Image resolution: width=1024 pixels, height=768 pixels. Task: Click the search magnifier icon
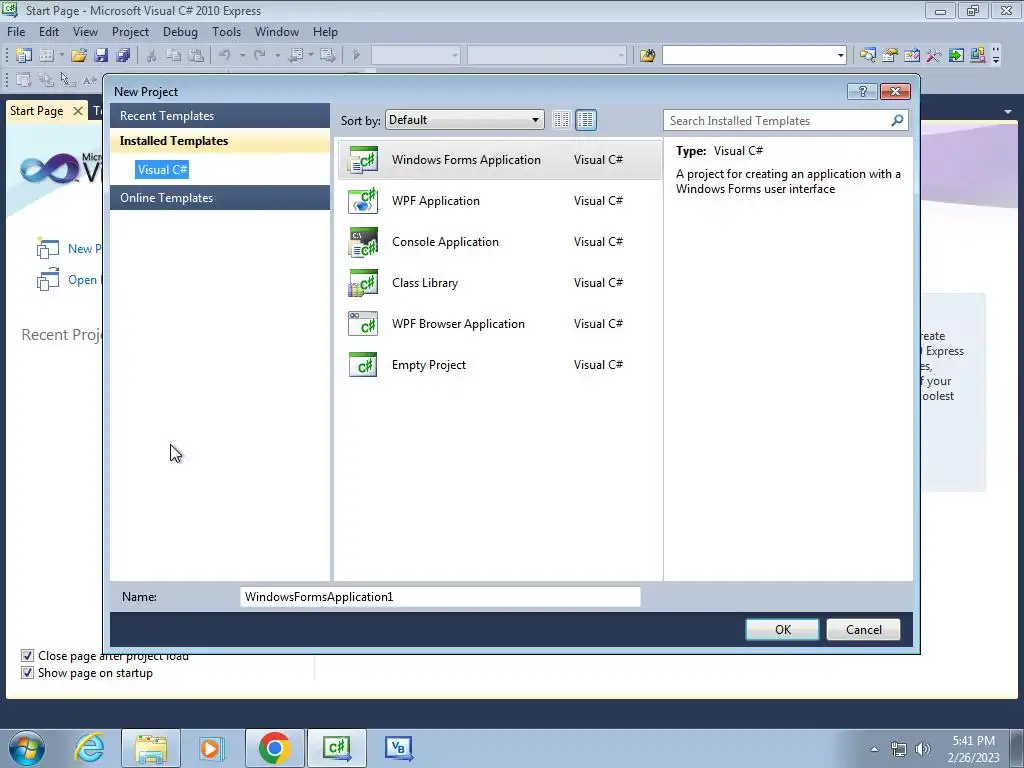898,120
